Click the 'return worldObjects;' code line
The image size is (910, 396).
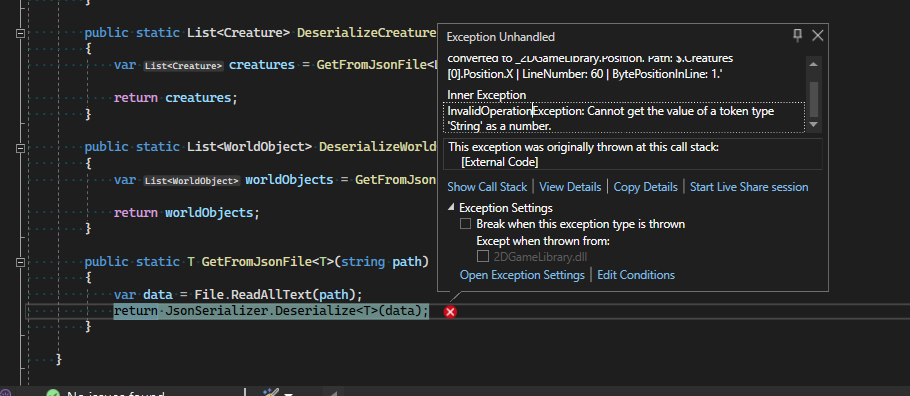pyautogui.click(x=187, y=213)
